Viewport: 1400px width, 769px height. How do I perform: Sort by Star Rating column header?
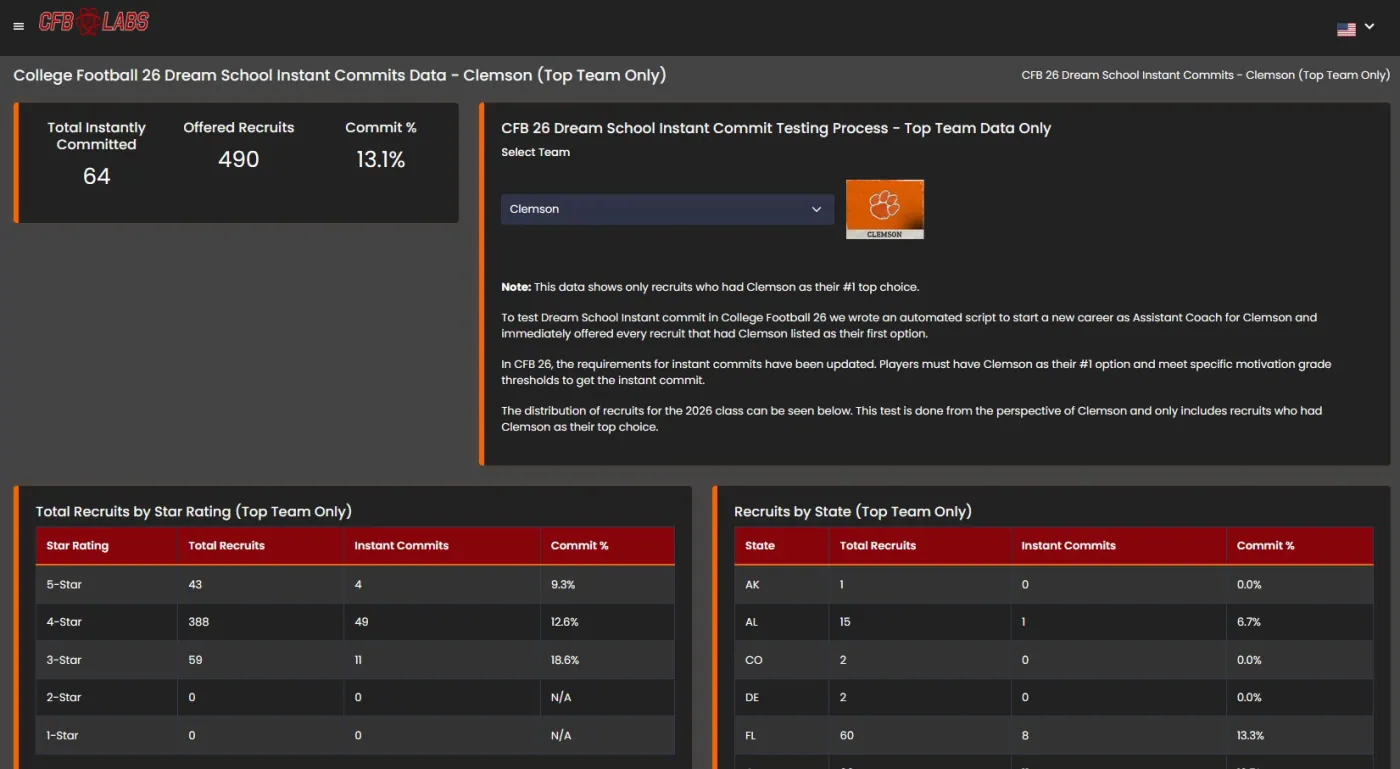pos(78,546)
